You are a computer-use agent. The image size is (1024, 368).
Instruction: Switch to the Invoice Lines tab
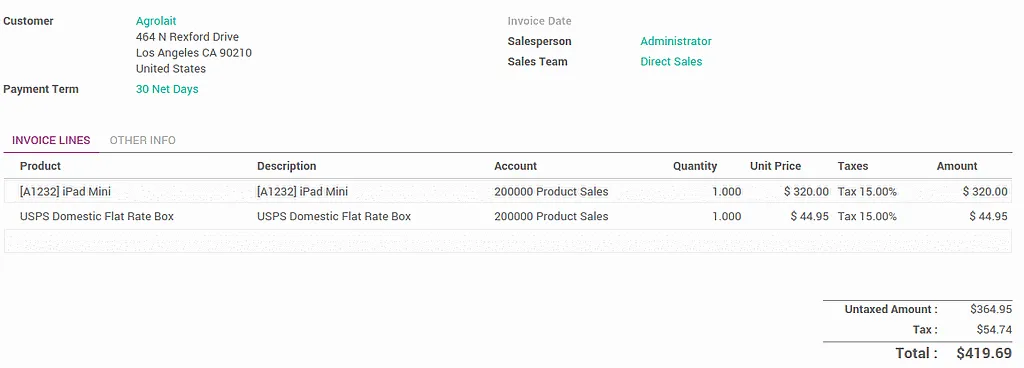51,140
